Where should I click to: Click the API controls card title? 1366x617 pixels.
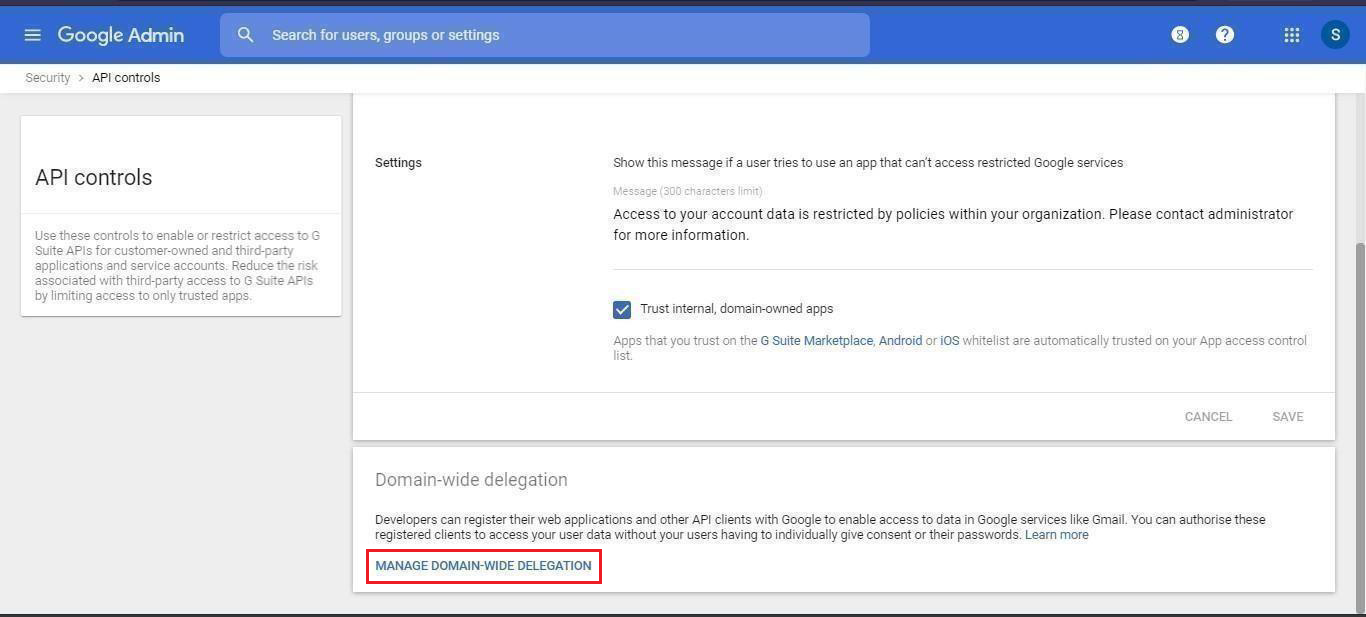[94, 178]
